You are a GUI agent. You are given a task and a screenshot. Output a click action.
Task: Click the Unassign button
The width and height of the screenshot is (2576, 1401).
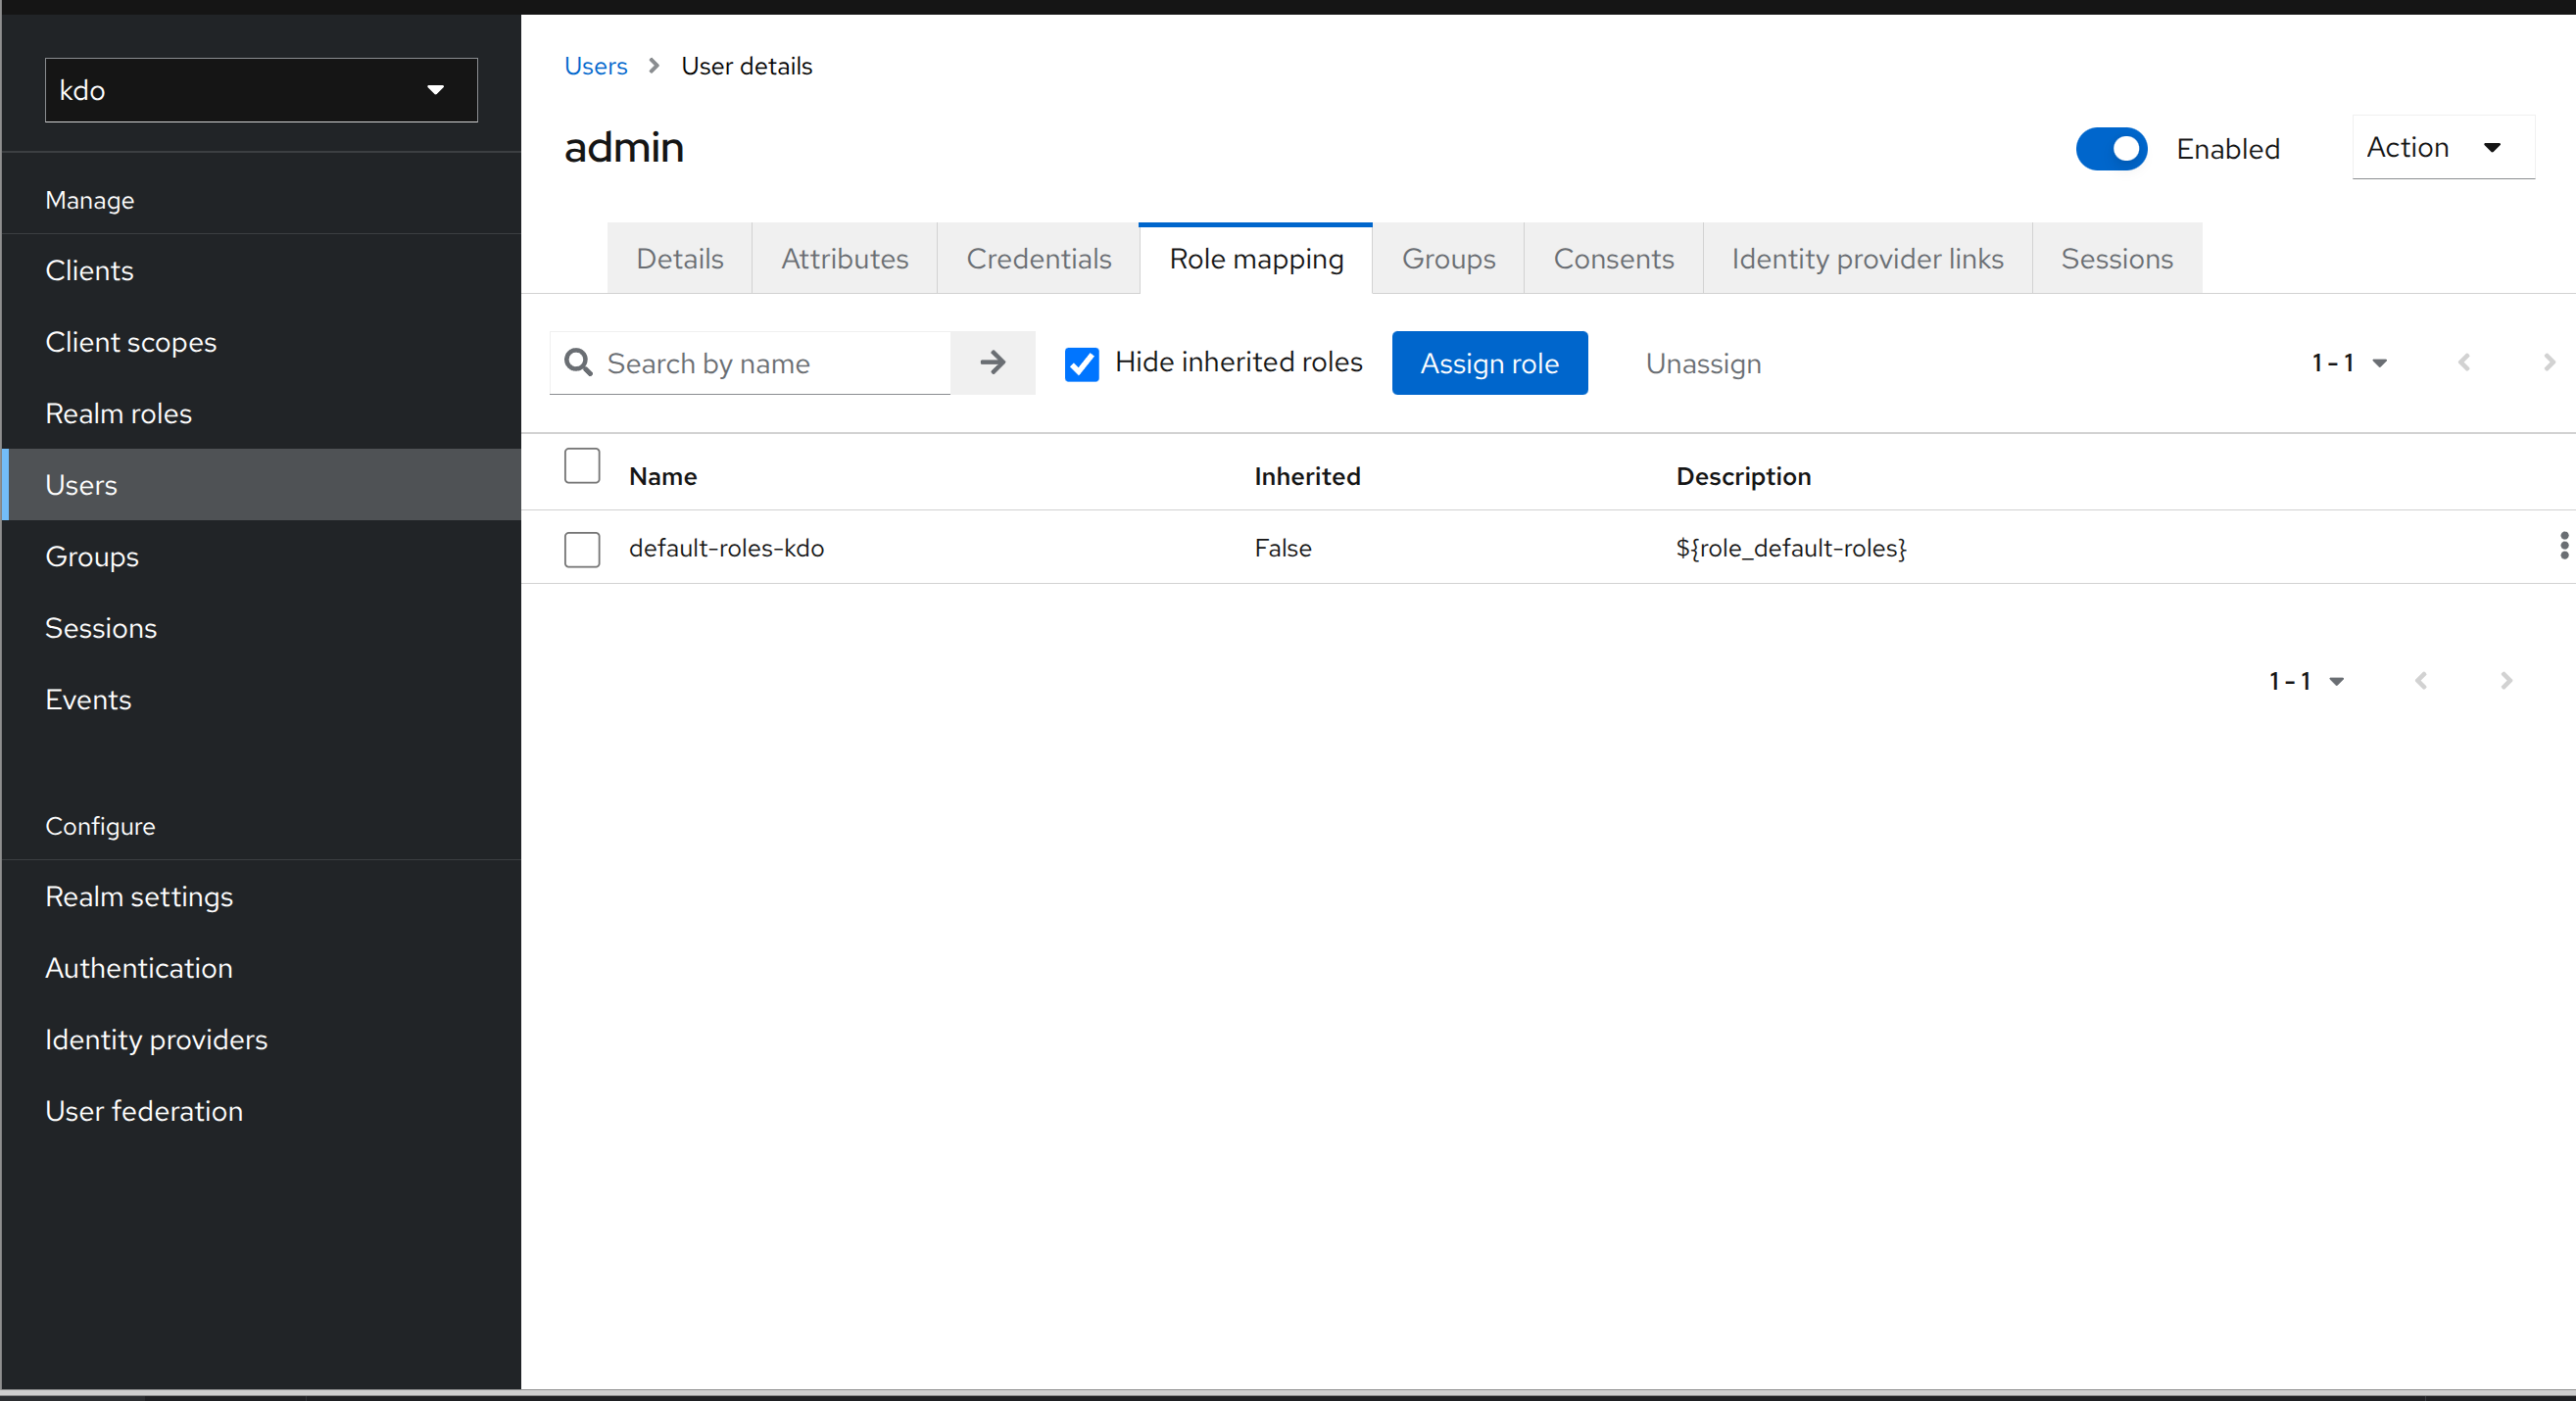pos(1703,363)
